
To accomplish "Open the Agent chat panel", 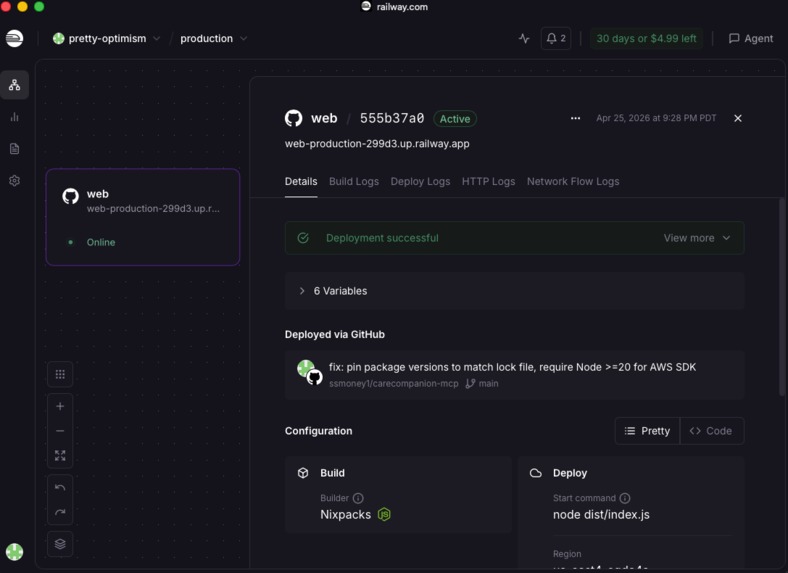I will point(751,38).
